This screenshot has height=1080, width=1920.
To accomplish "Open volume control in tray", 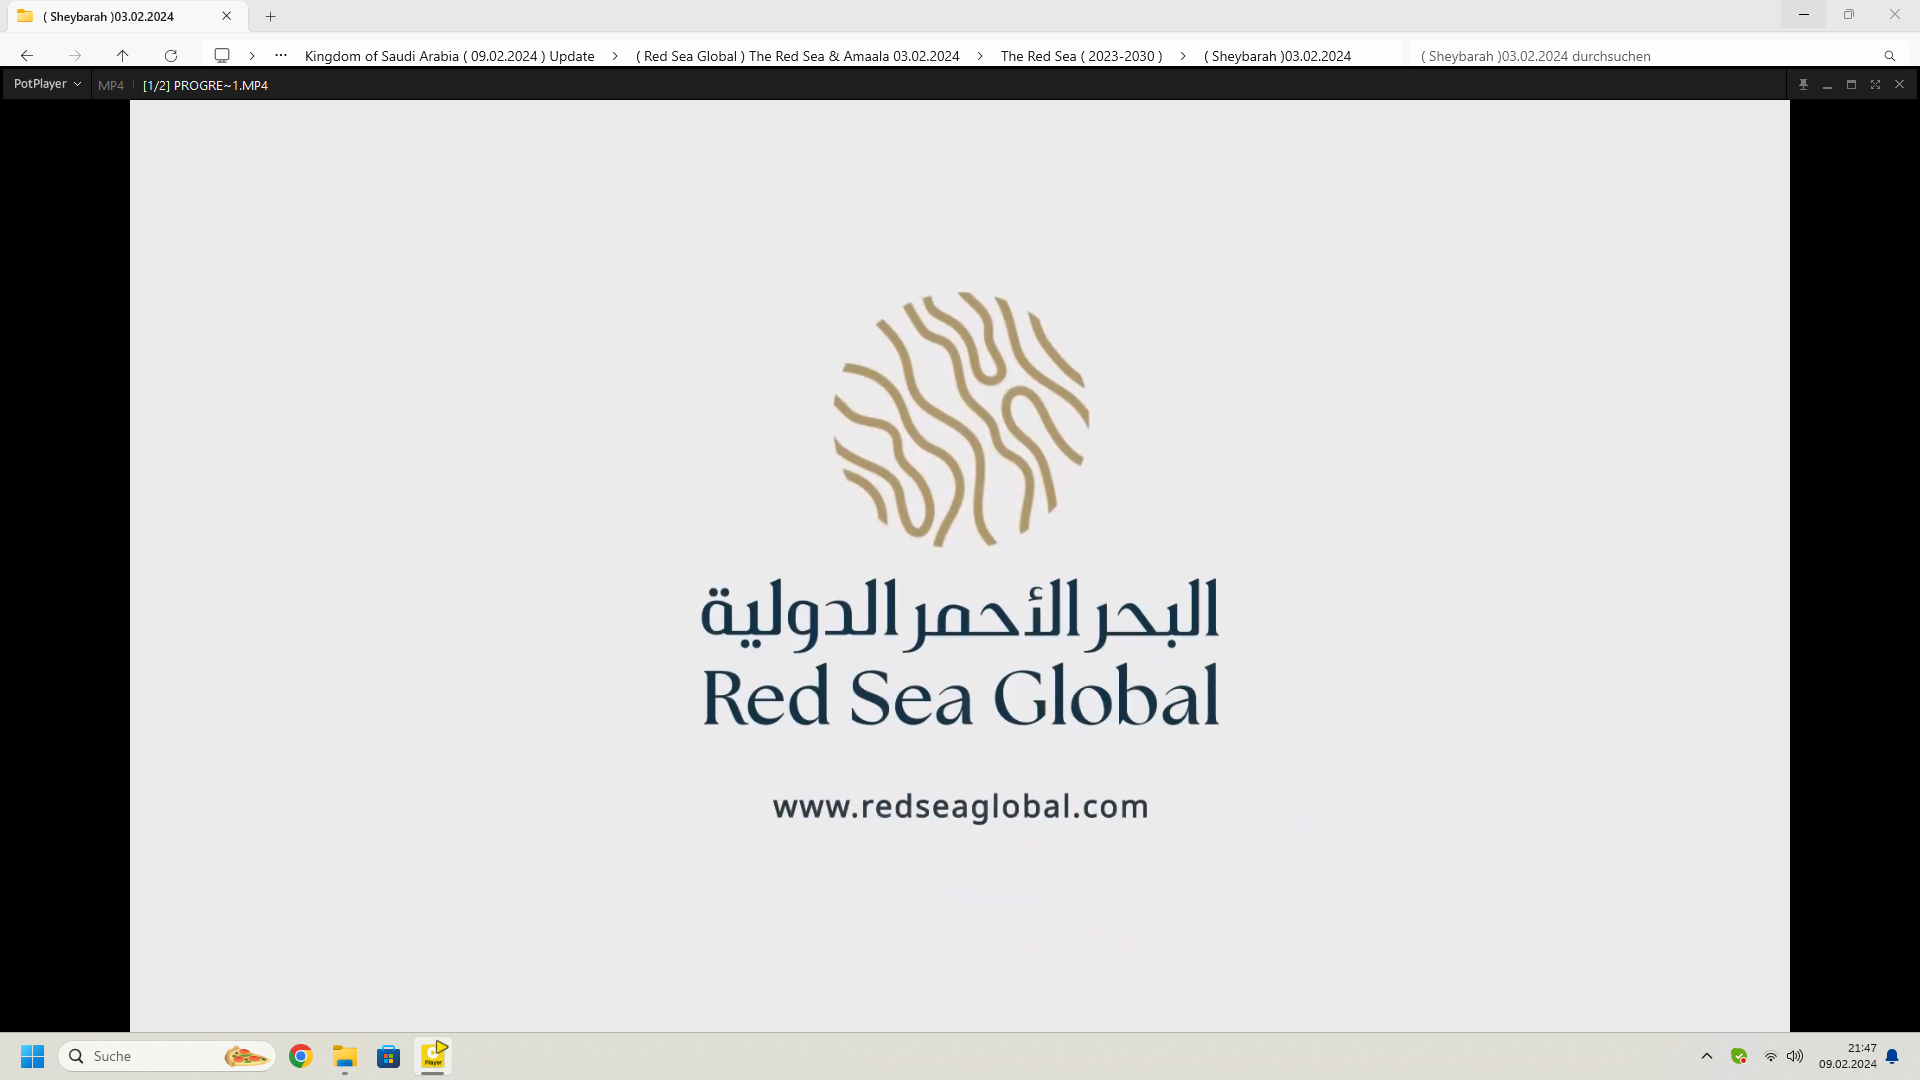I will click(x=1795, y=1056).
